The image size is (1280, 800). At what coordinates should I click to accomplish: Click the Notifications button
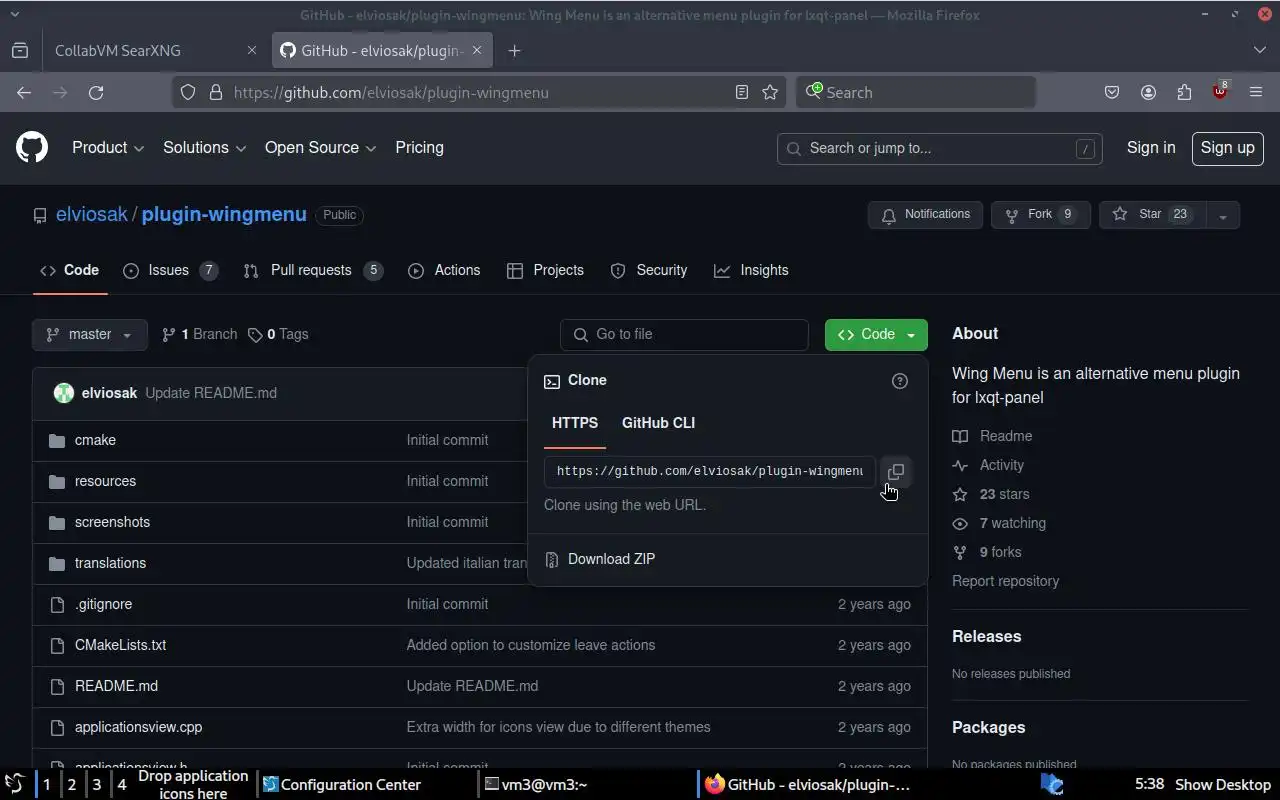coord(926,215)
